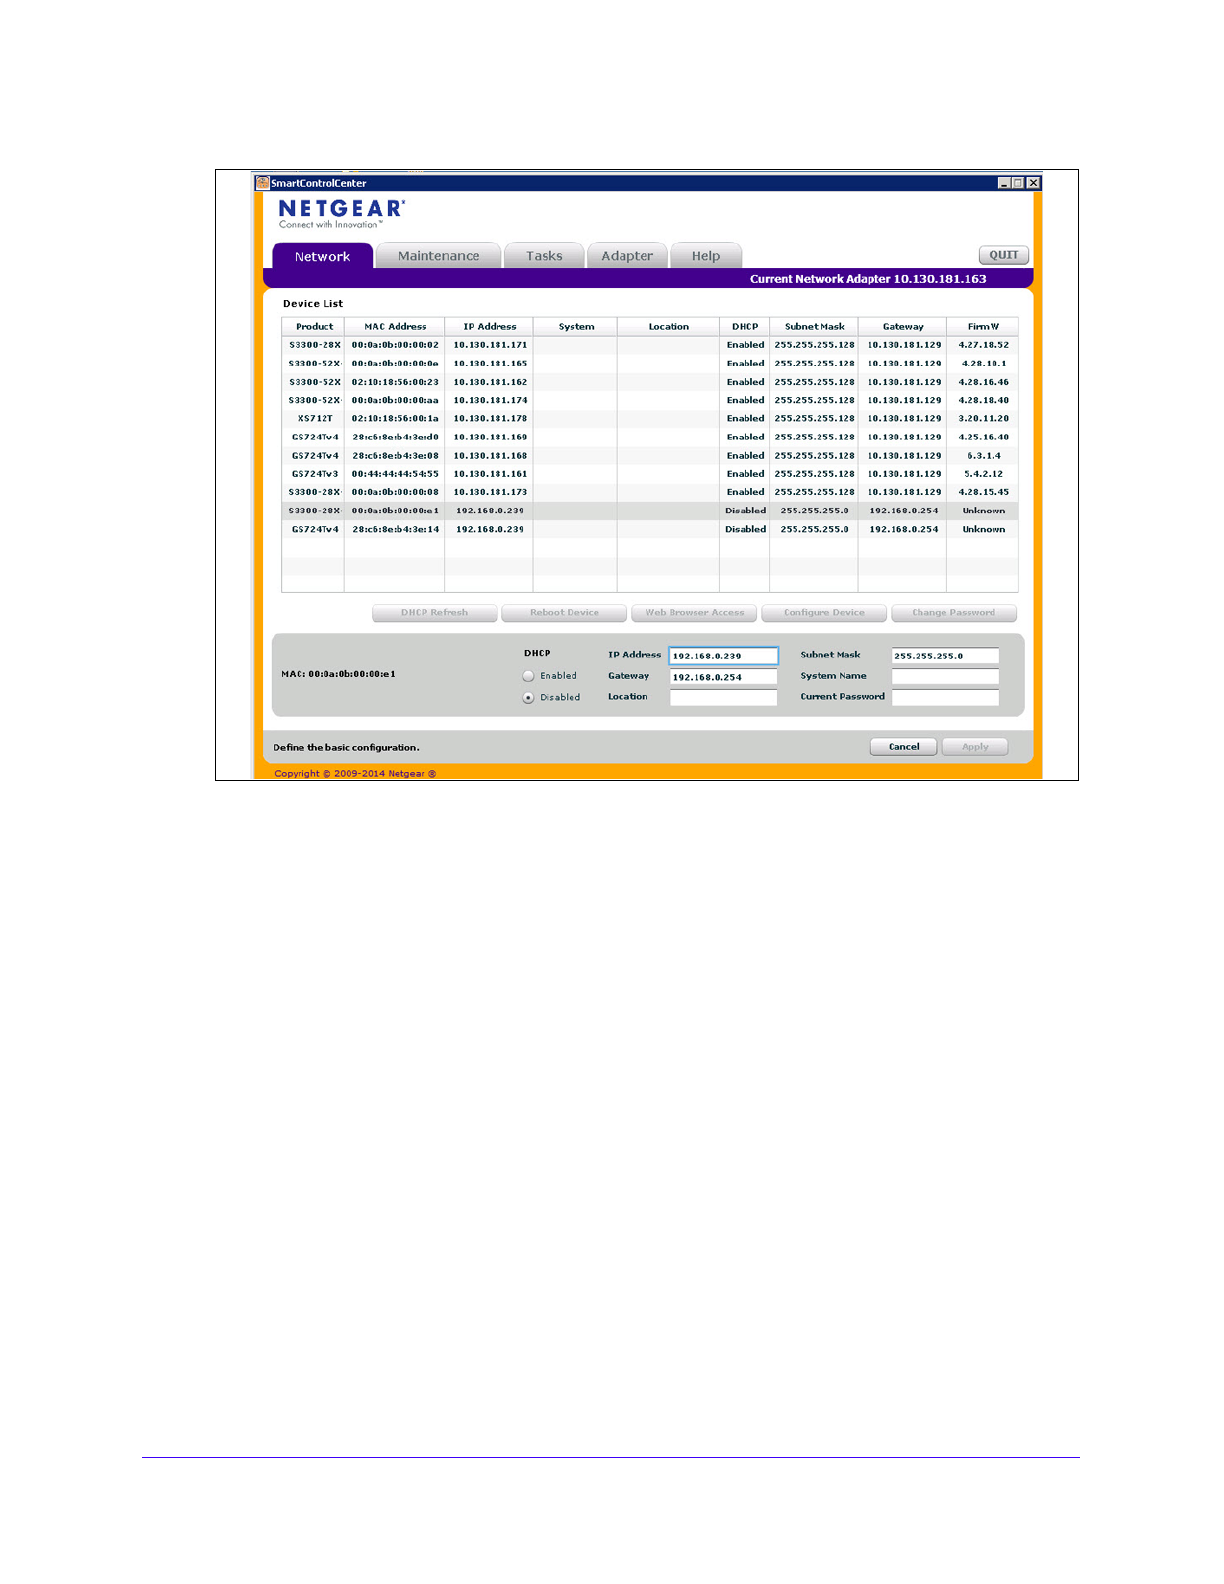Click firmware version 6.3.1.4

click(984, 456)
